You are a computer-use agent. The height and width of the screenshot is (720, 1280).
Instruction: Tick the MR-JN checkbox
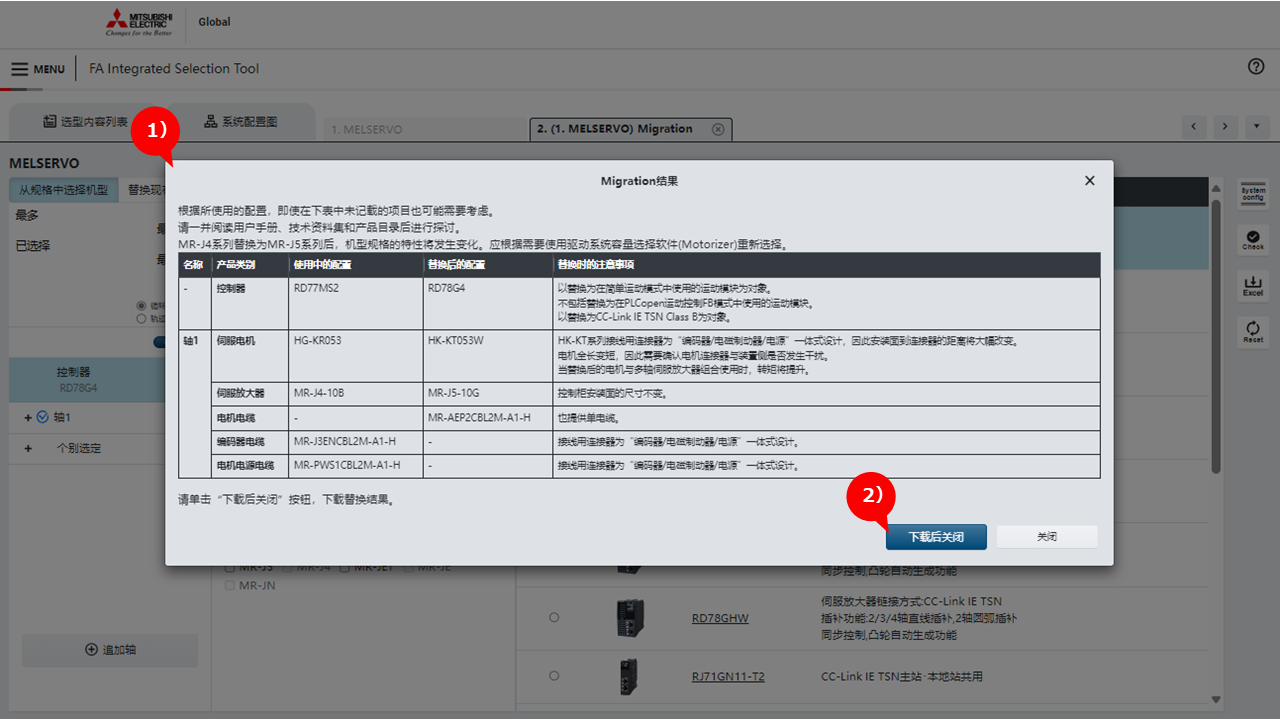[x=231, y=585]
